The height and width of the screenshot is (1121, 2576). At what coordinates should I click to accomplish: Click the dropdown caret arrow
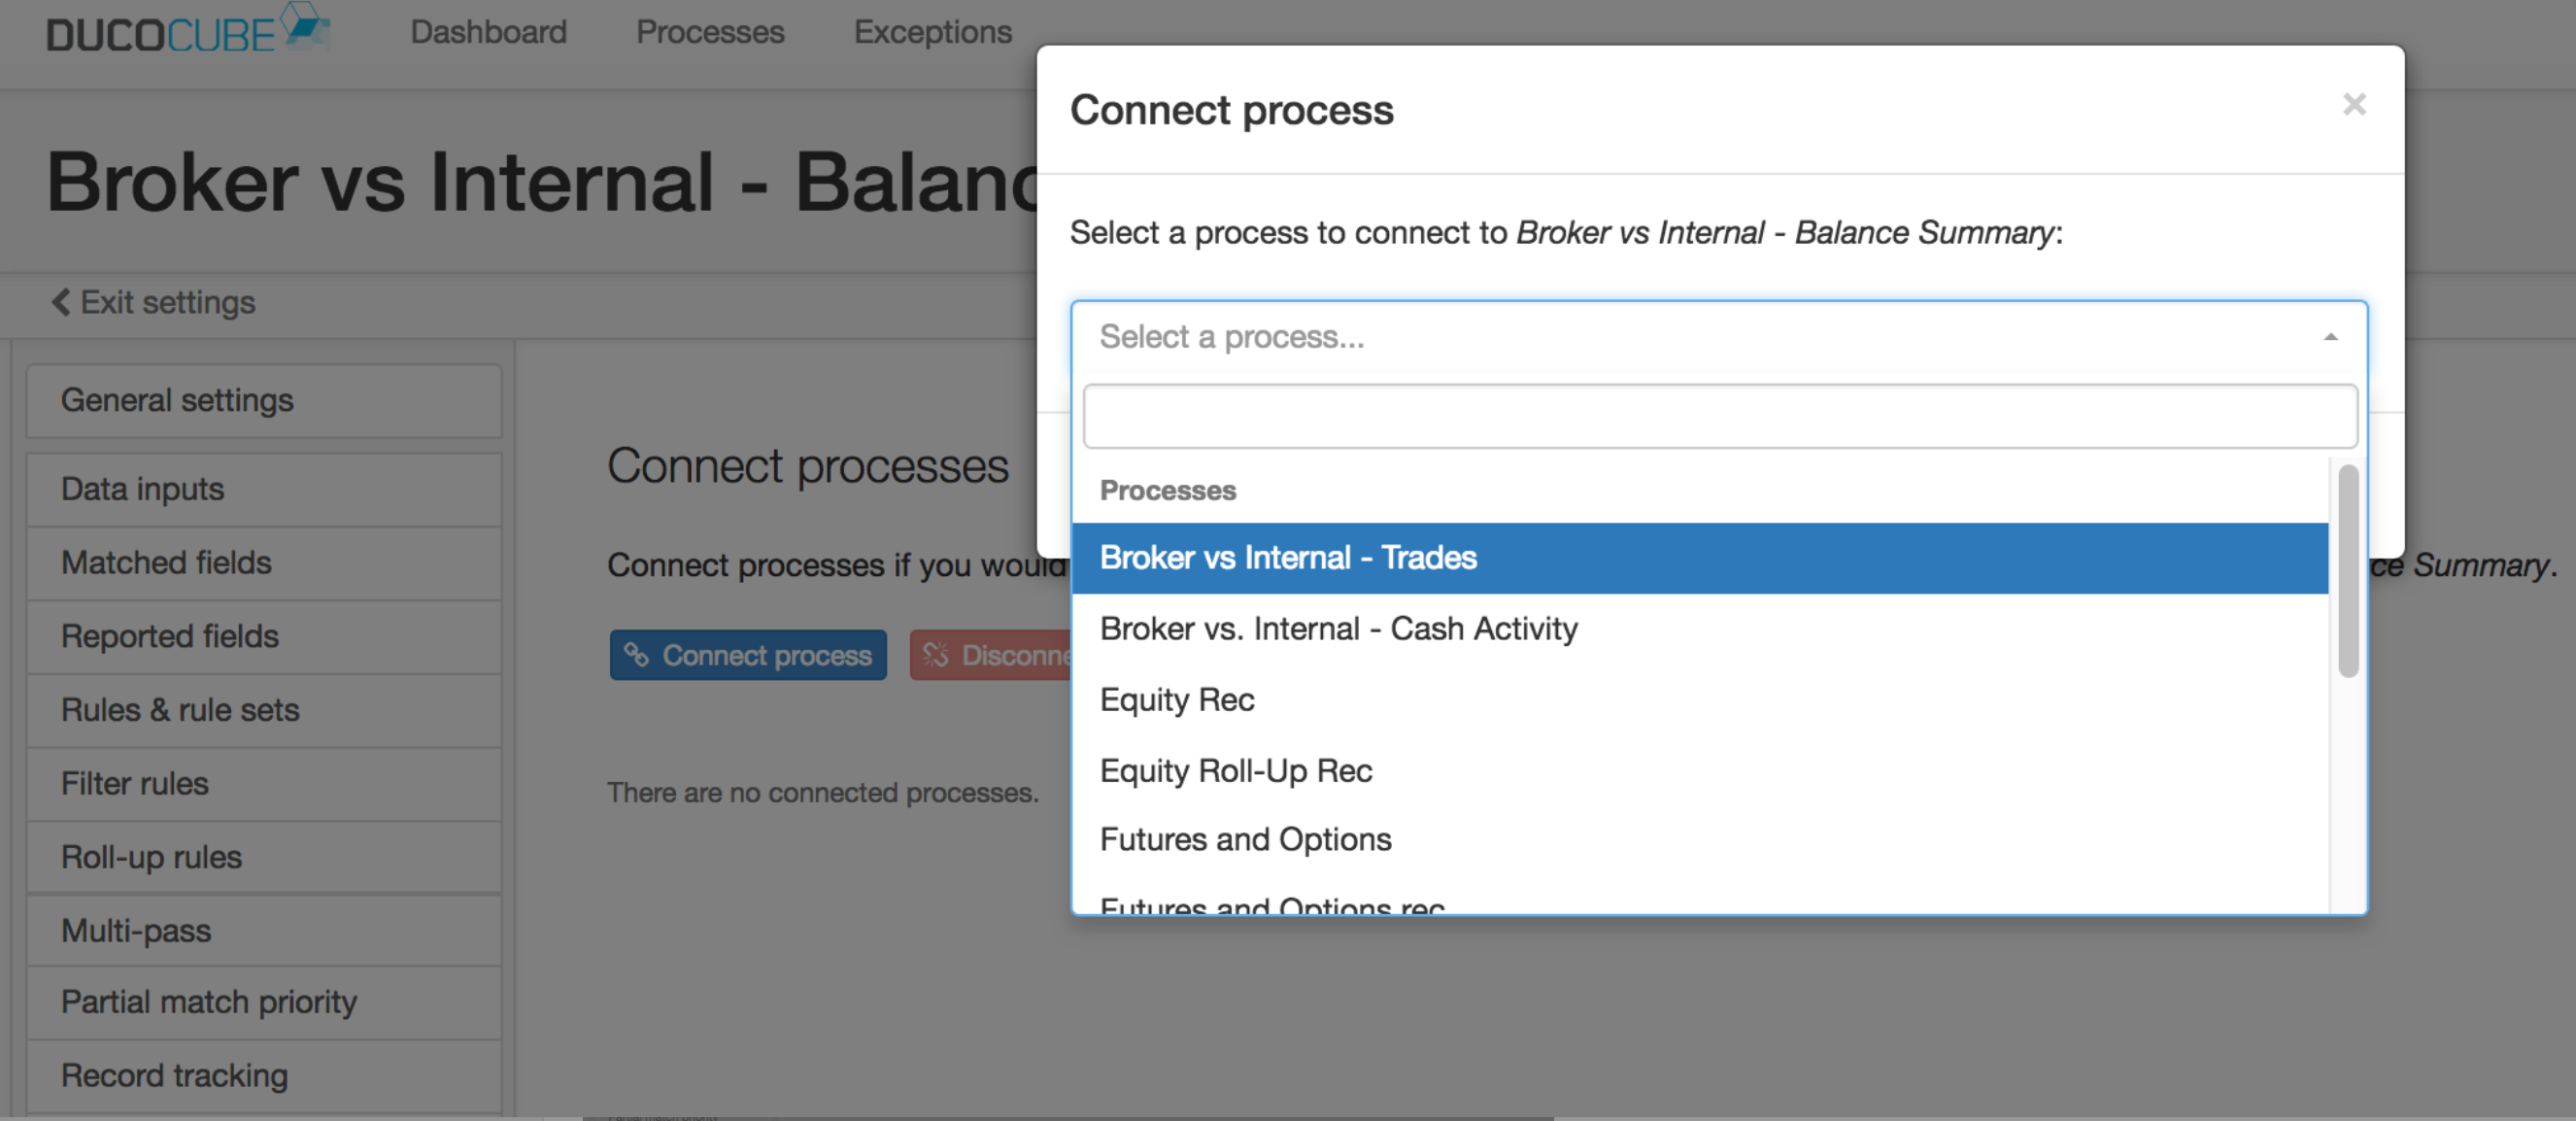(2330, 337)
